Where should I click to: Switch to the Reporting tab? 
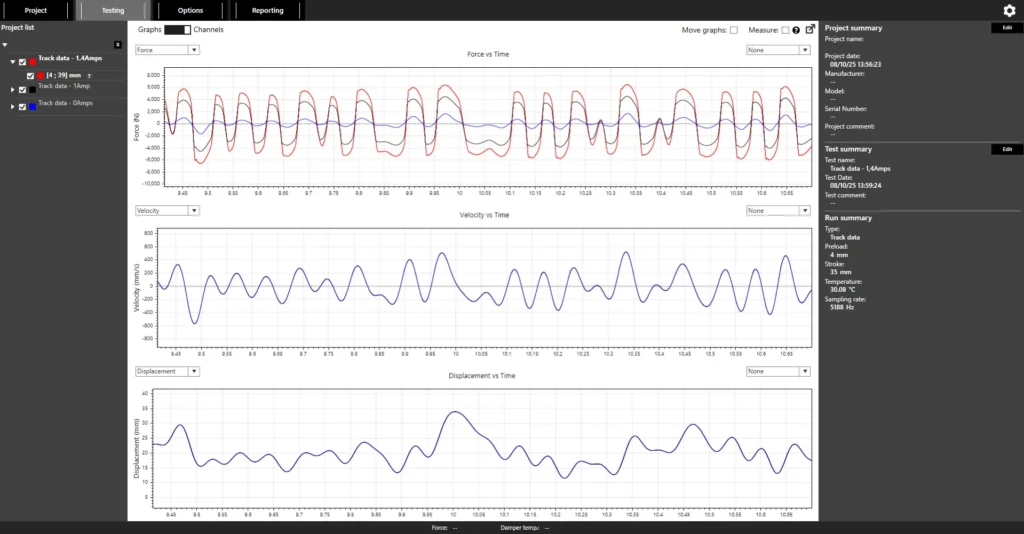pos(267,10)
